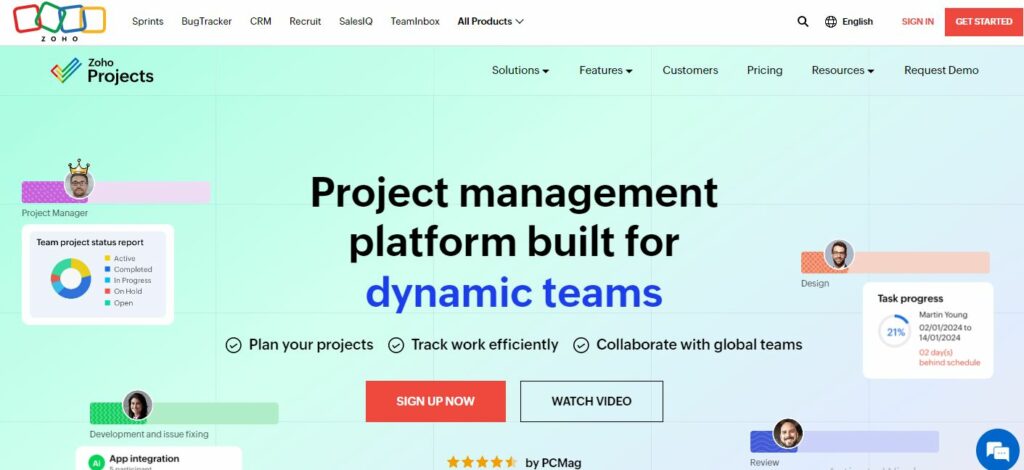Expand the Solutions menu

pos(520,70)
